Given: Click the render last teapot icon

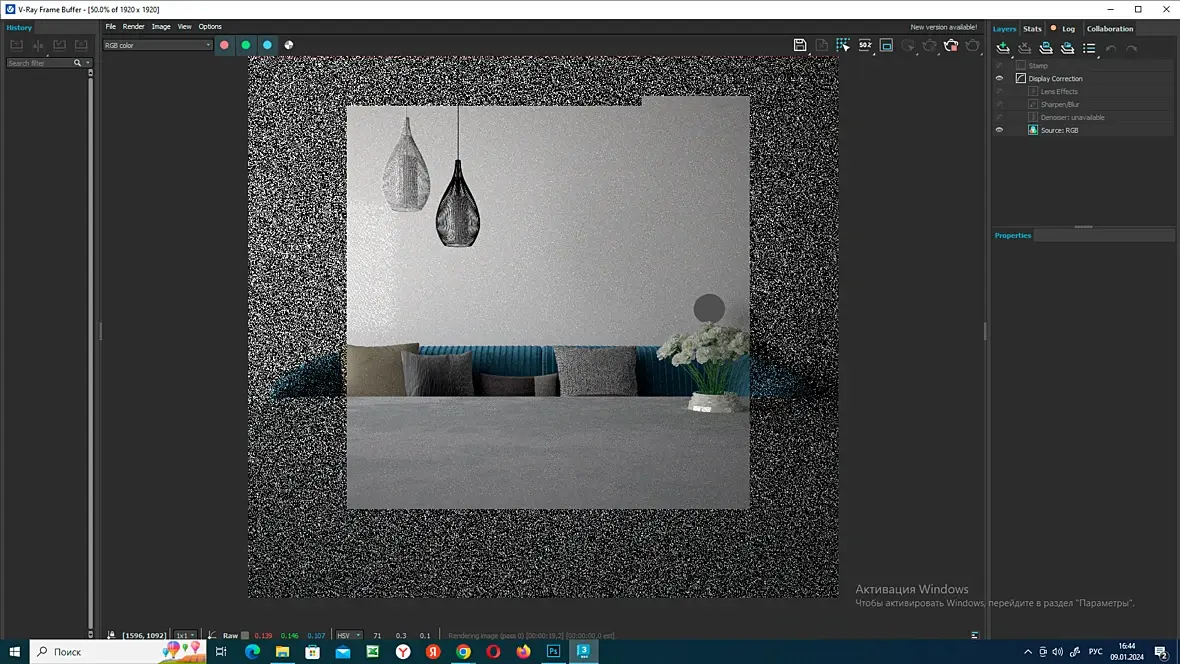Looking at the screenshot, I should [972, 45].
